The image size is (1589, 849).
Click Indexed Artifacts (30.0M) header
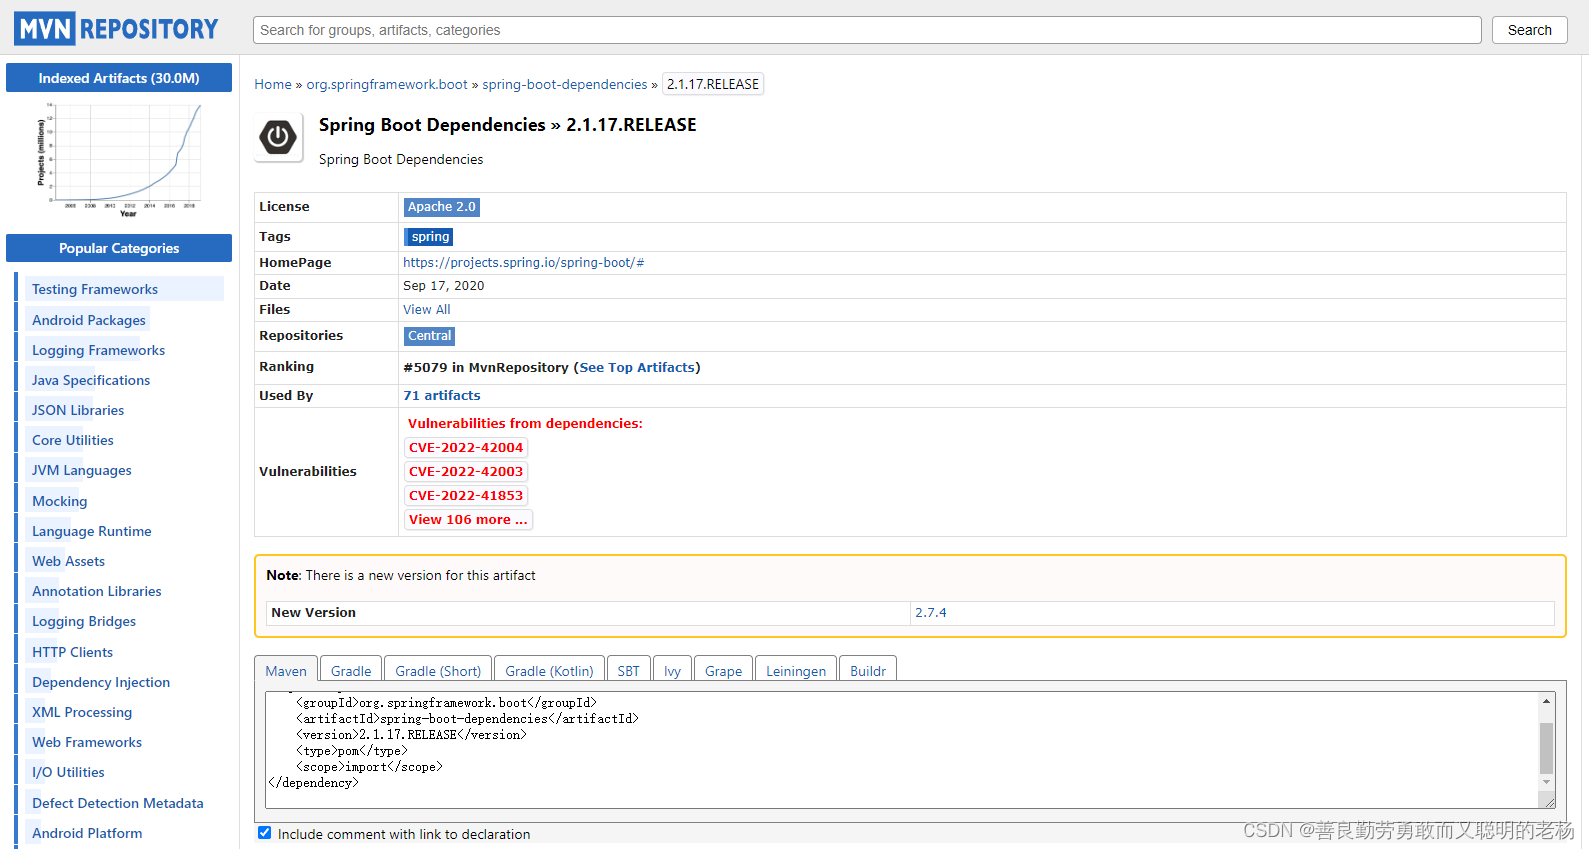coord(119,78)
